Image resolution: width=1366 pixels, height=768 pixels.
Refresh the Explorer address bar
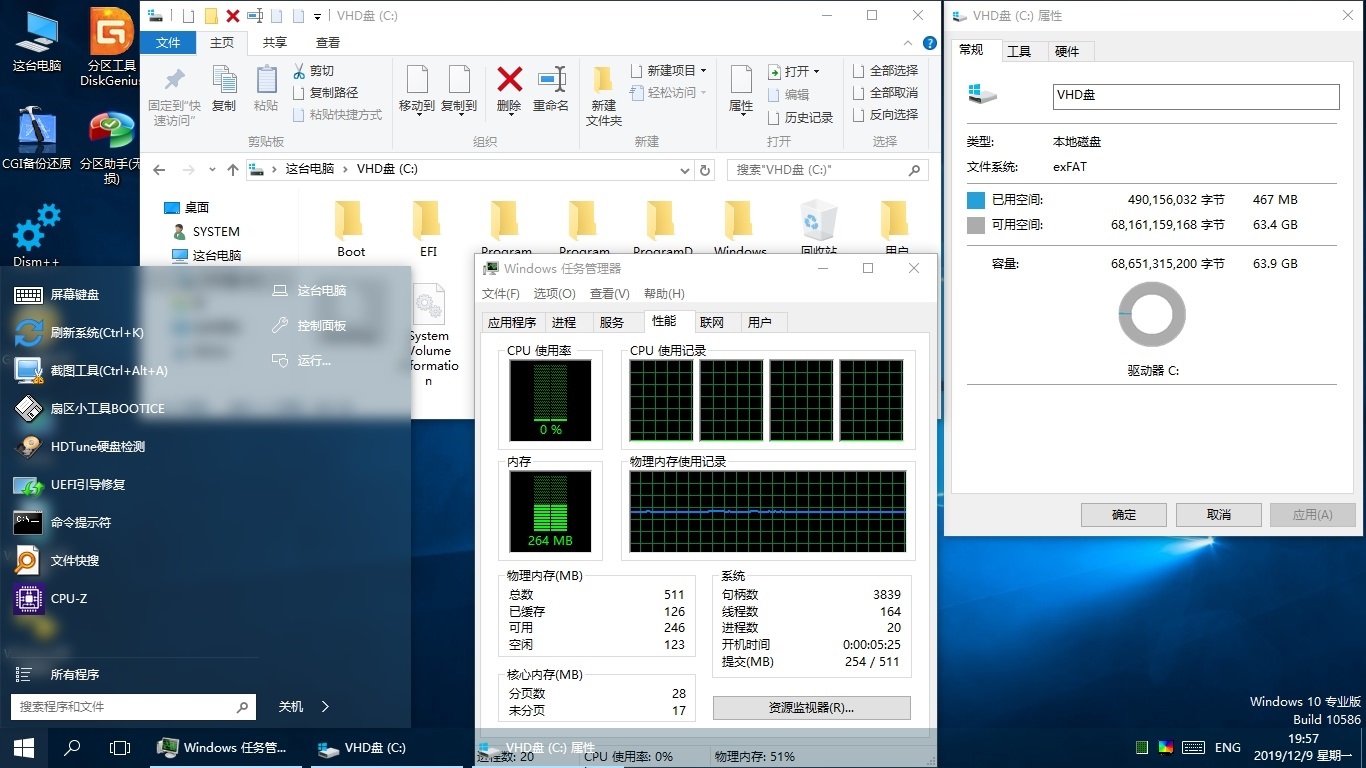(x=705, y=170)
